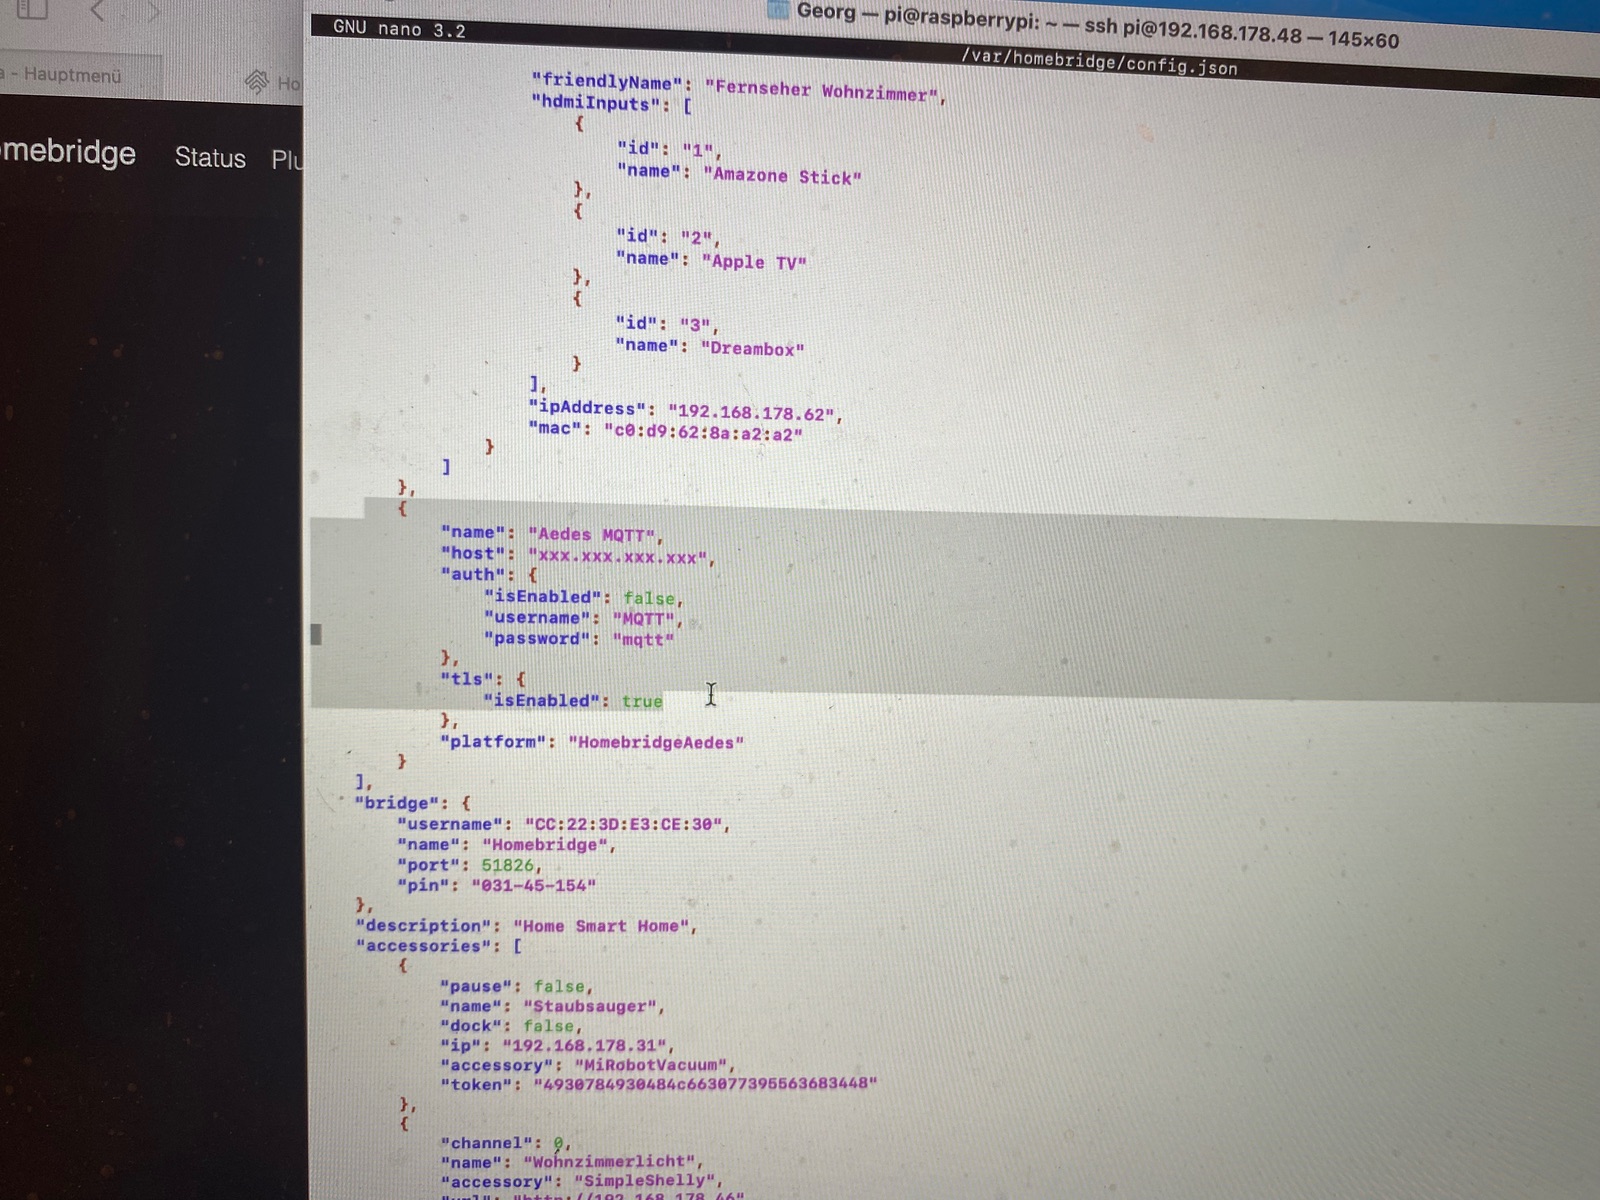Click the host value xxx.xxx.xxx.xxx

621,557
